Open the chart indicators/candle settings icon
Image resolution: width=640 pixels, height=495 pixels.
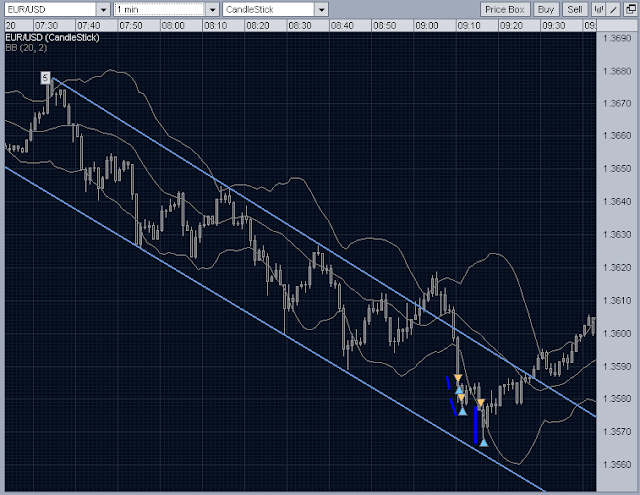coord(598,9)
